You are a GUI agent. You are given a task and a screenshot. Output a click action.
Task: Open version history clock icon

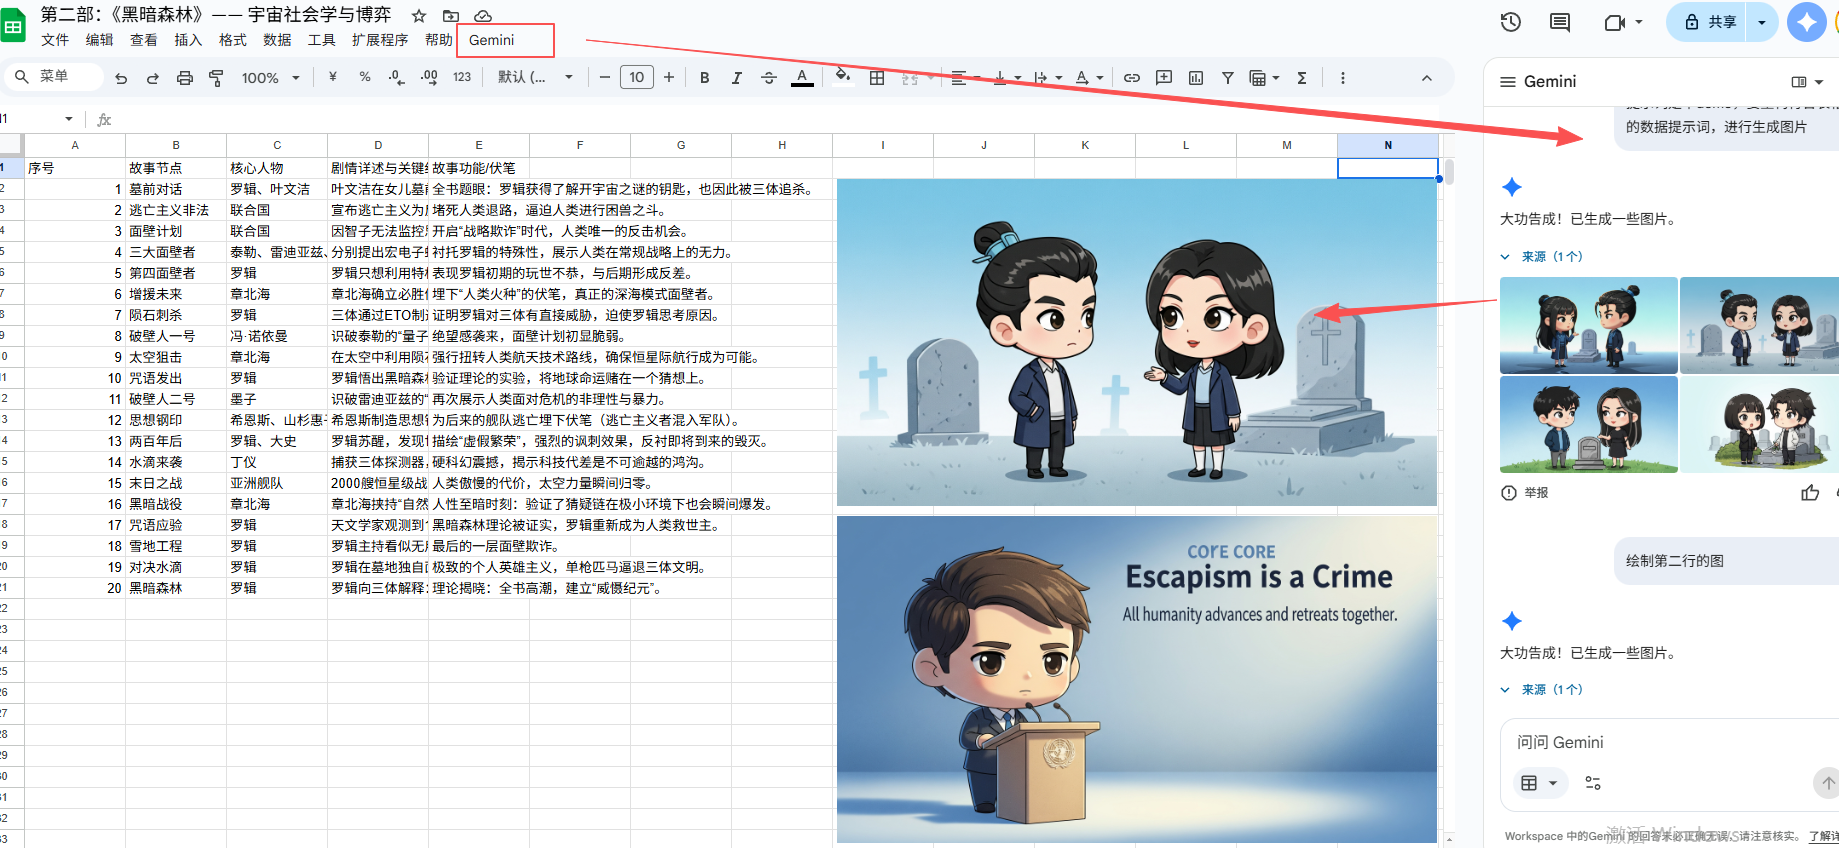click(1511, 22)
